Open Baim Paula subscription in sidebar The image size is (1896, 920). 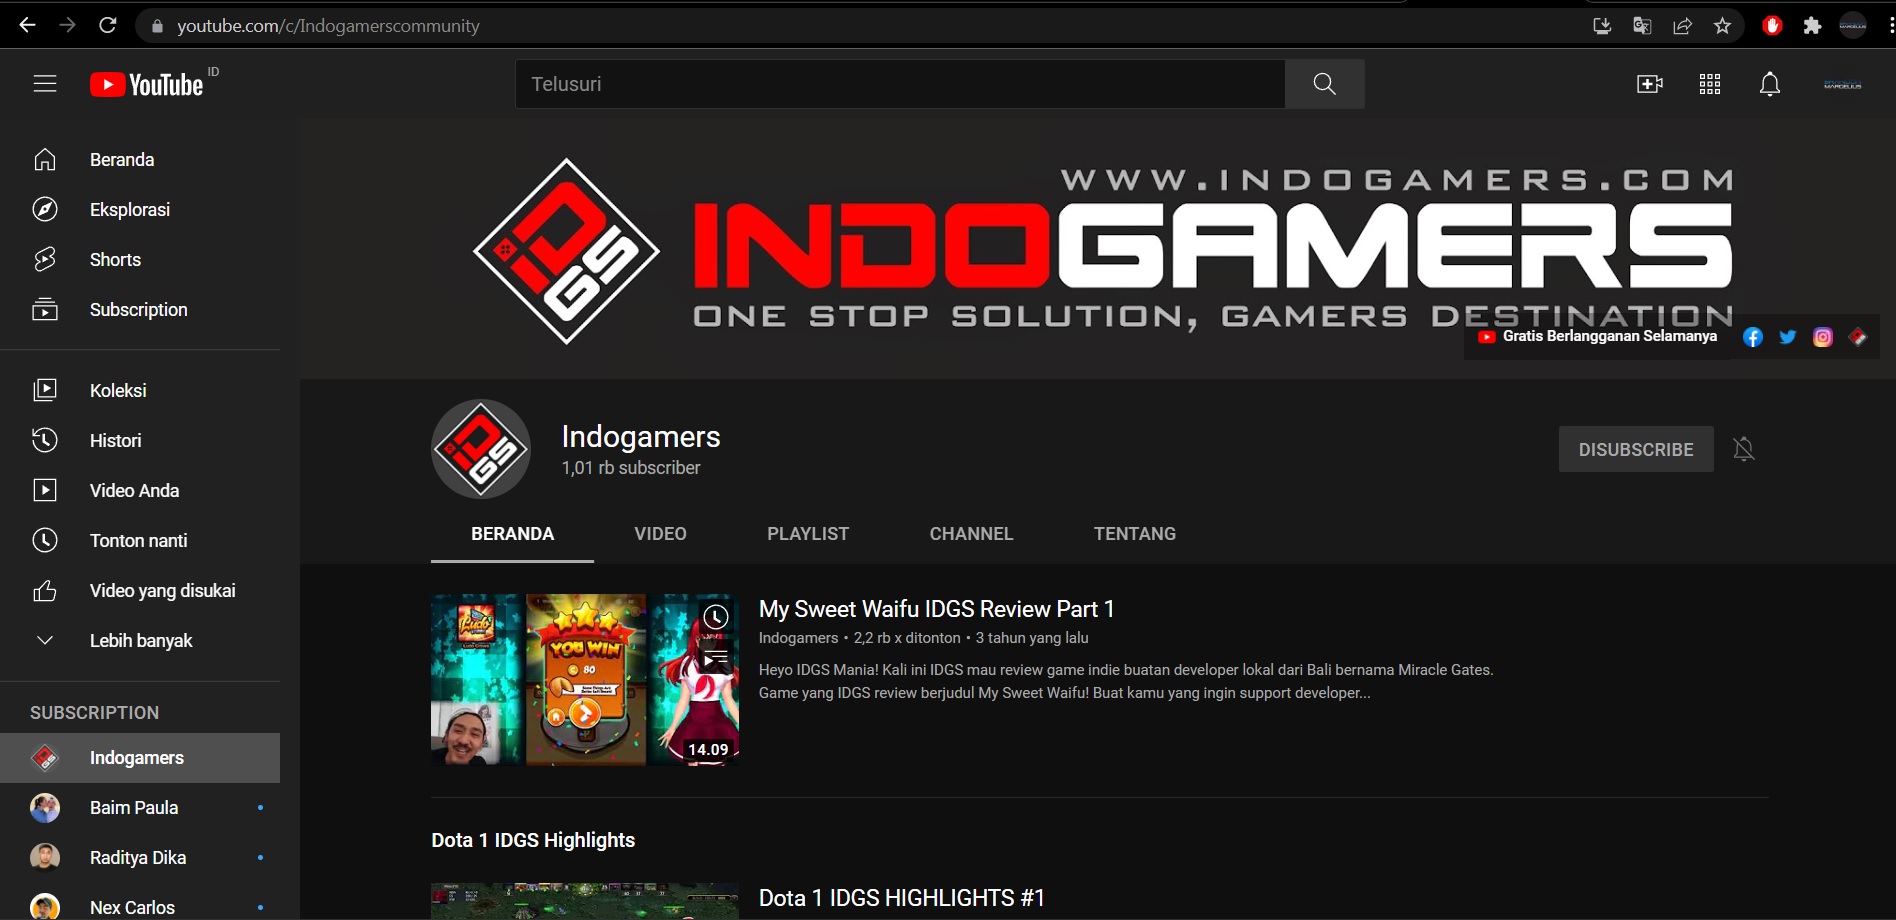(140, 808)
